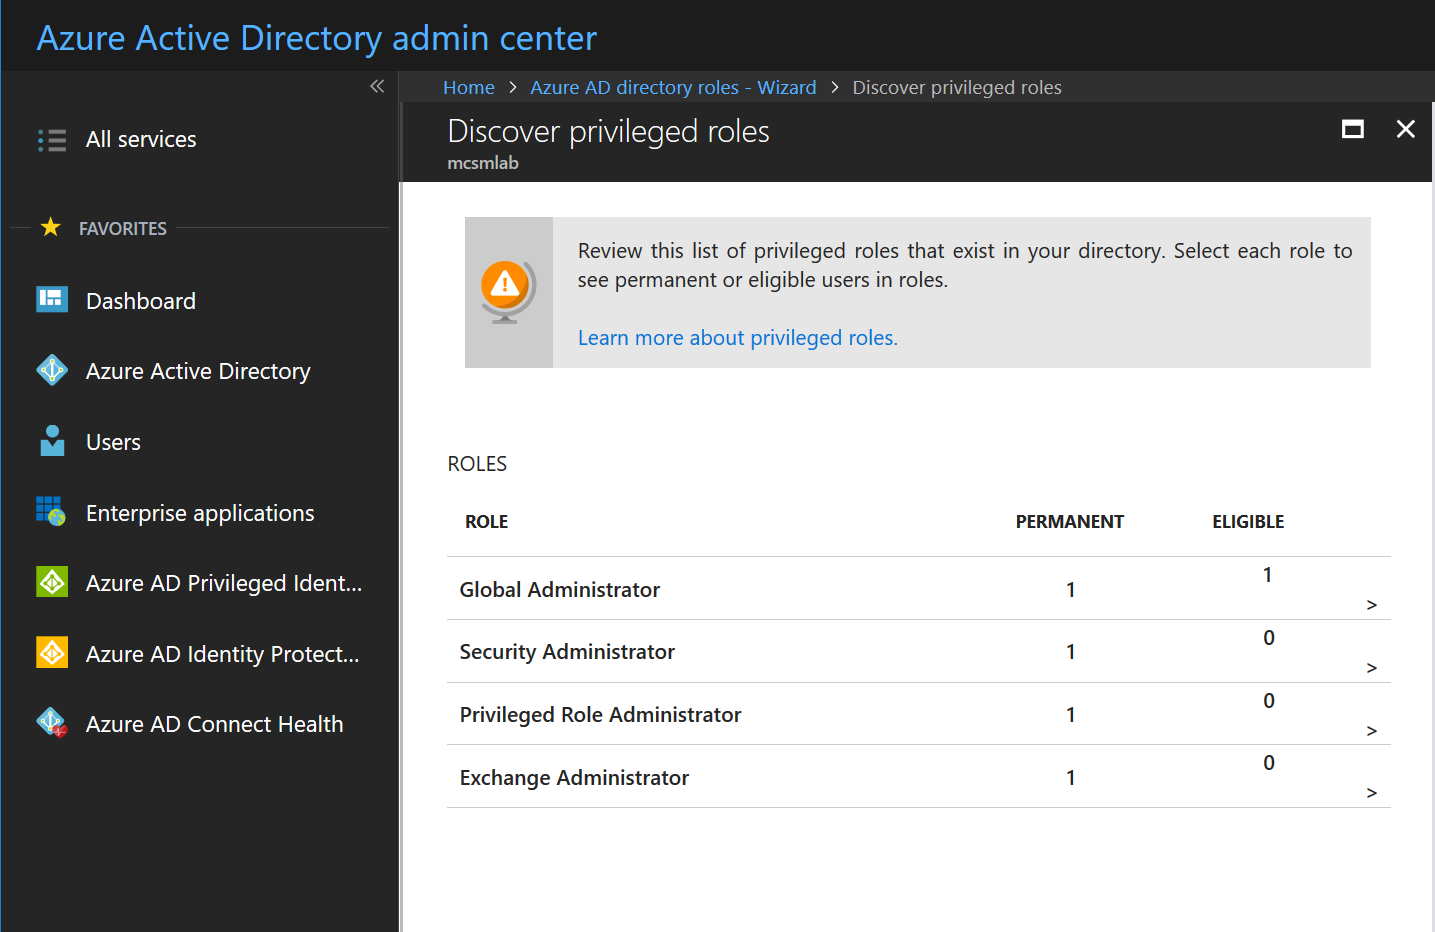Viewport: 1435px width, 932px height.
Task: Open Azure AD Connect Health
Action: pos(214,723)
